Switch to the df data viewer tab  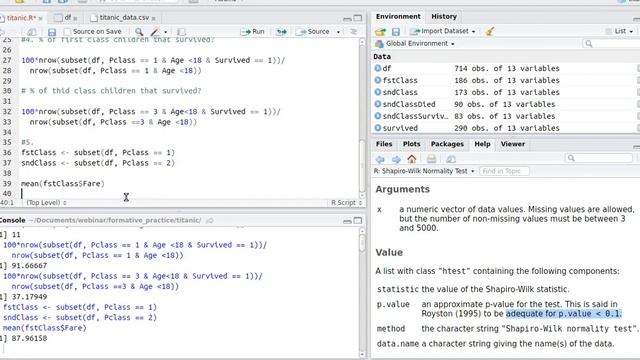coord(67,18)
